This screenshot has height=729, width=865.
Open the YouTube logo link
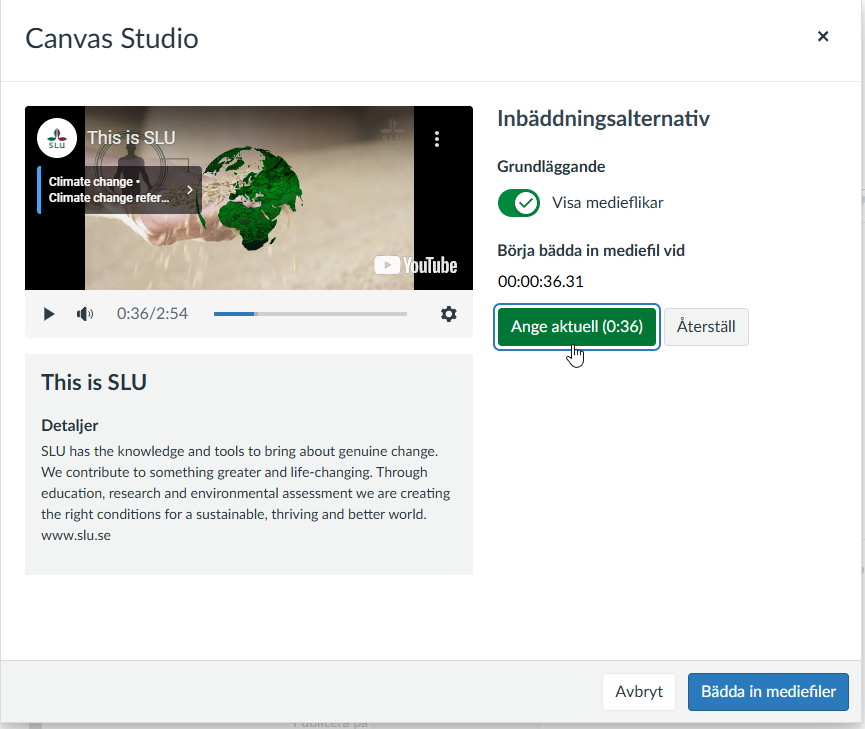coord(415,265)
